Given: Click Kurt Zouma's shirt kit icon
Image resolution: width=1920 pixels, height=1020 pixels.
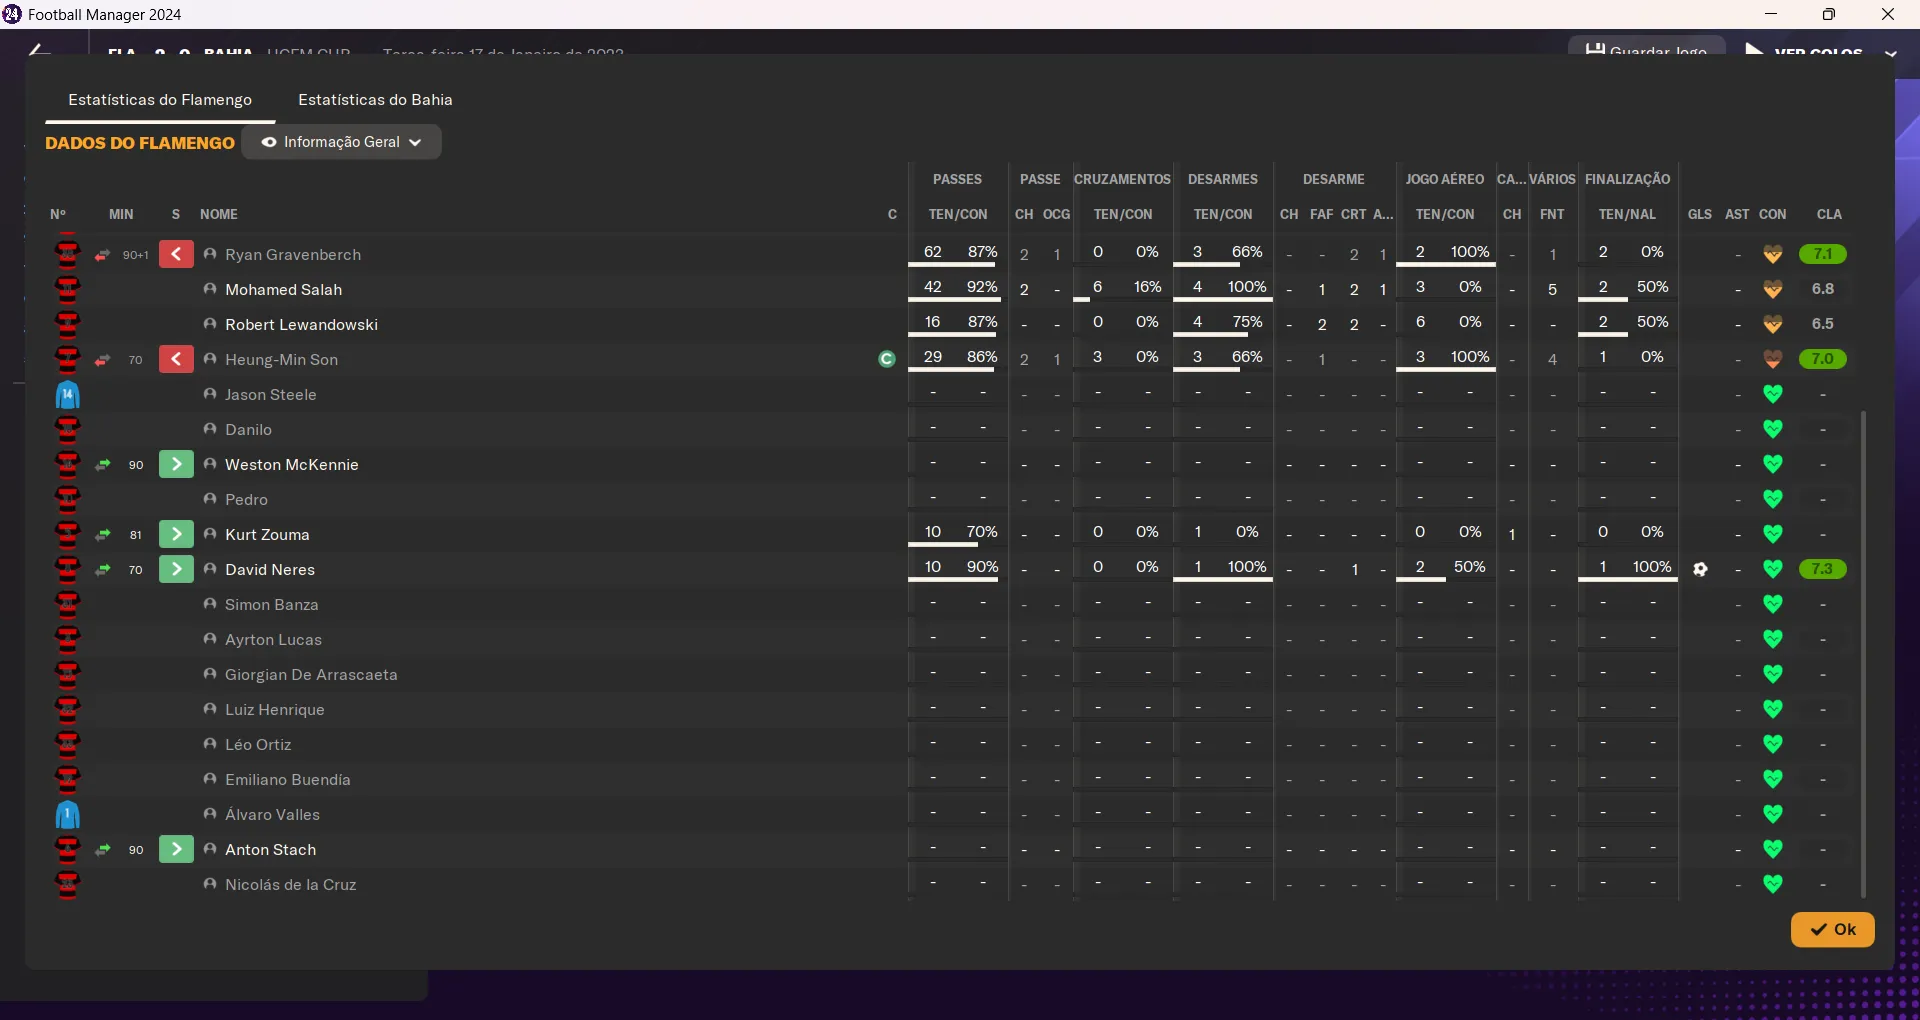Looking at the screenshot, I should (x=67, y=535).
